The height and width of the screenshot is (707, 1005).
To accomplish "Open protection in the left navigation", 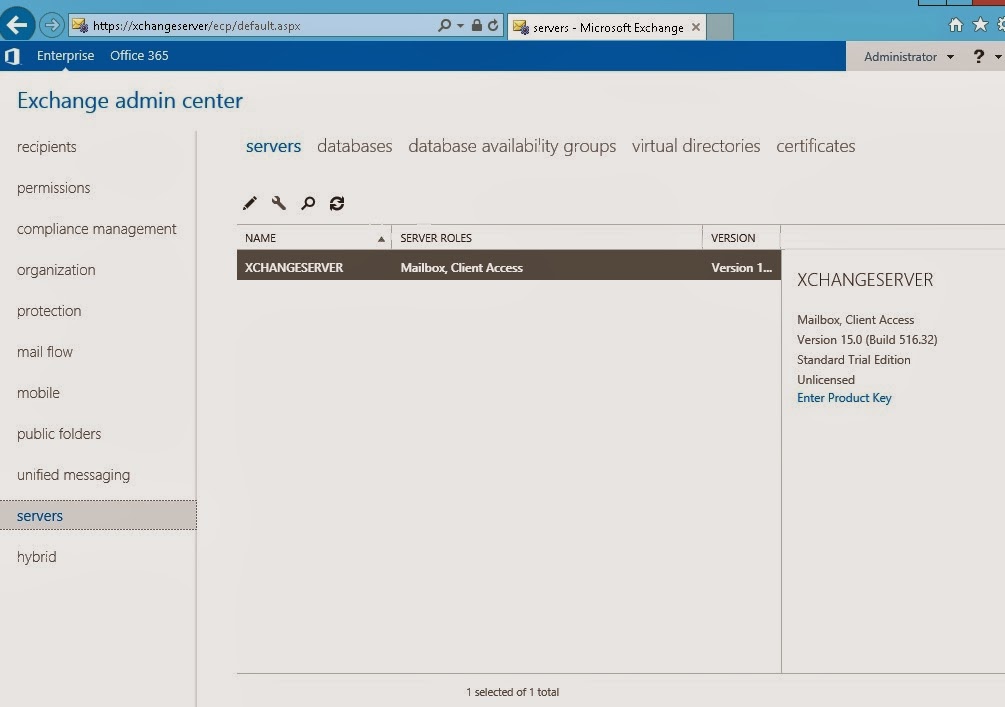I will 49,311.
